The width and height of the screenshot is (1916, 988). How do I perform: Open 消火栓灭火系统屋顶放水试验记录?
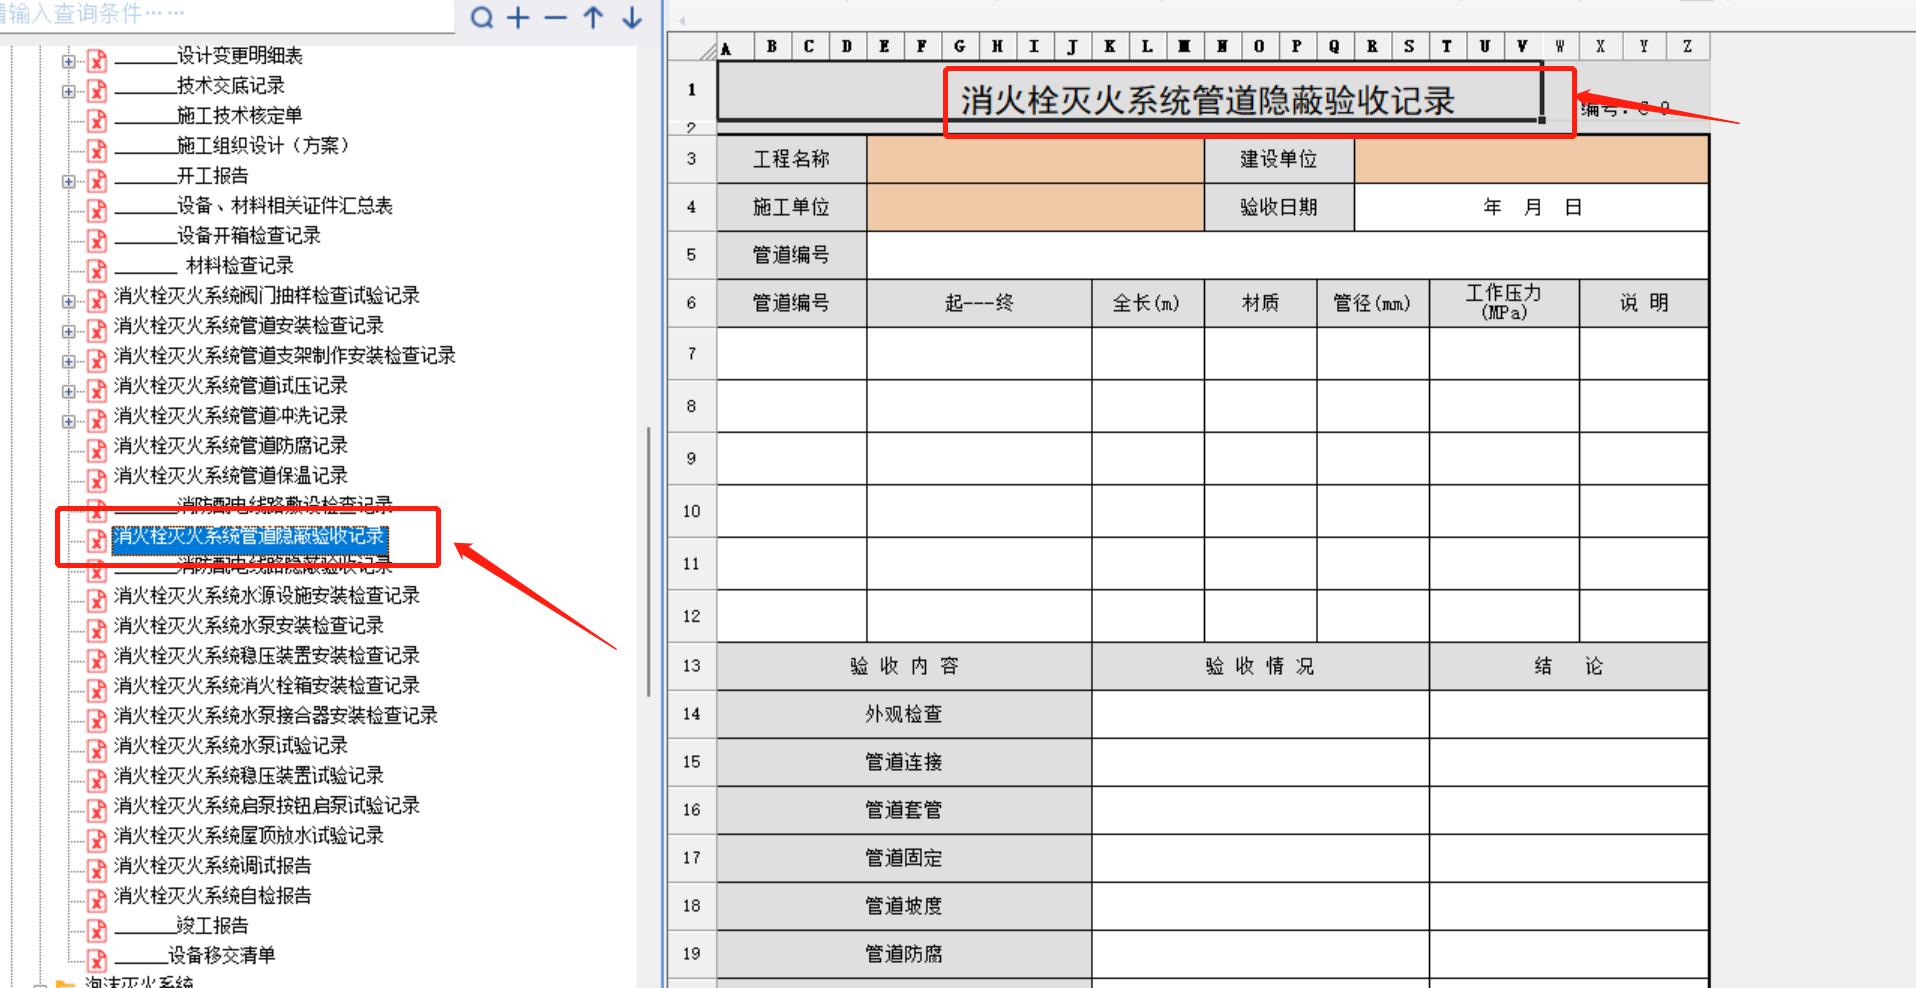pos(249,836)
